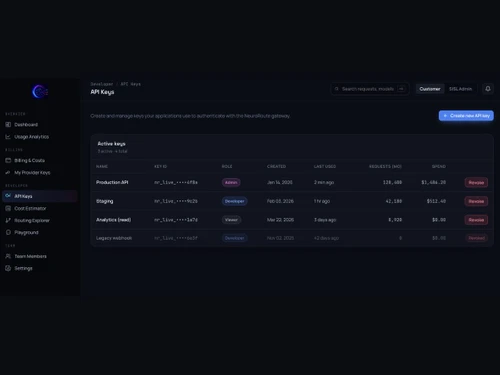Click Feb 03, 2026 created date

280,201
